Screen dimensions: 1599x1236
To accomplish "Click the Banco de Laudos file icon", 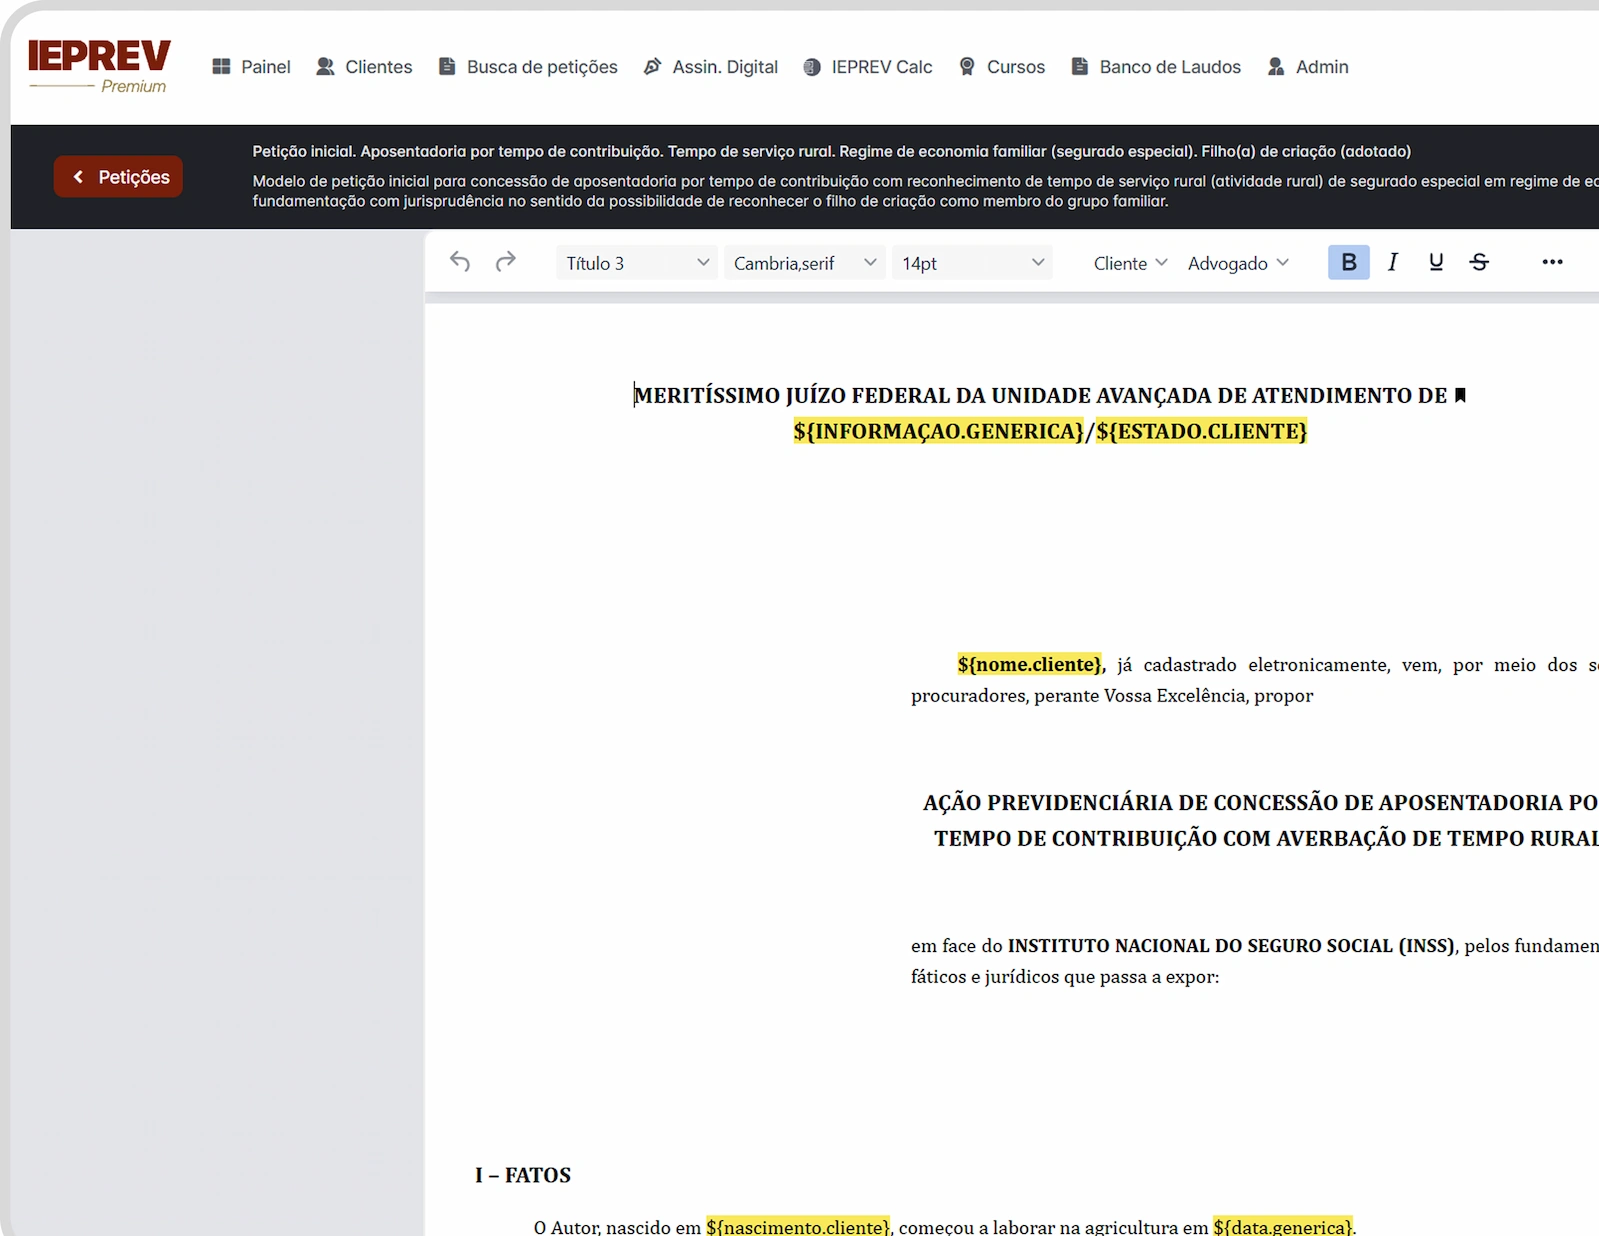I will point(1080,67).
